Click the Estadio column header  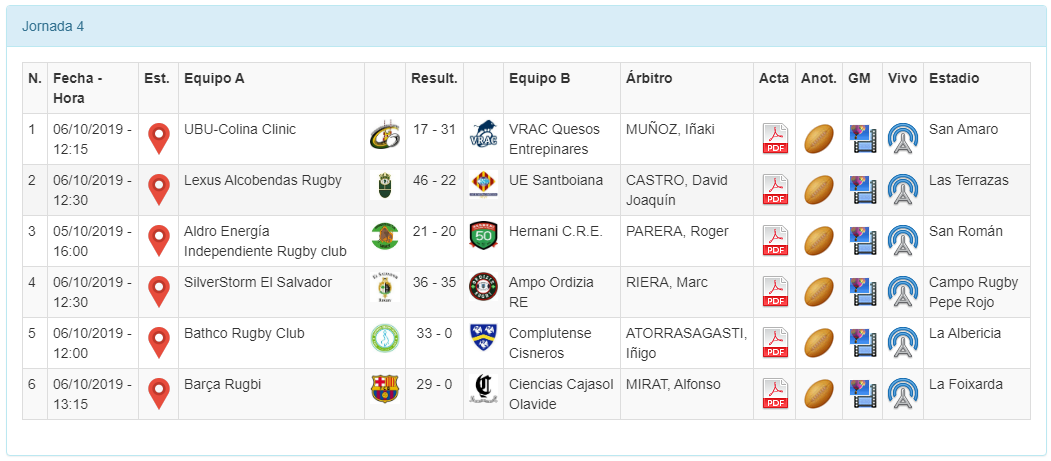(x=954, y=78)
